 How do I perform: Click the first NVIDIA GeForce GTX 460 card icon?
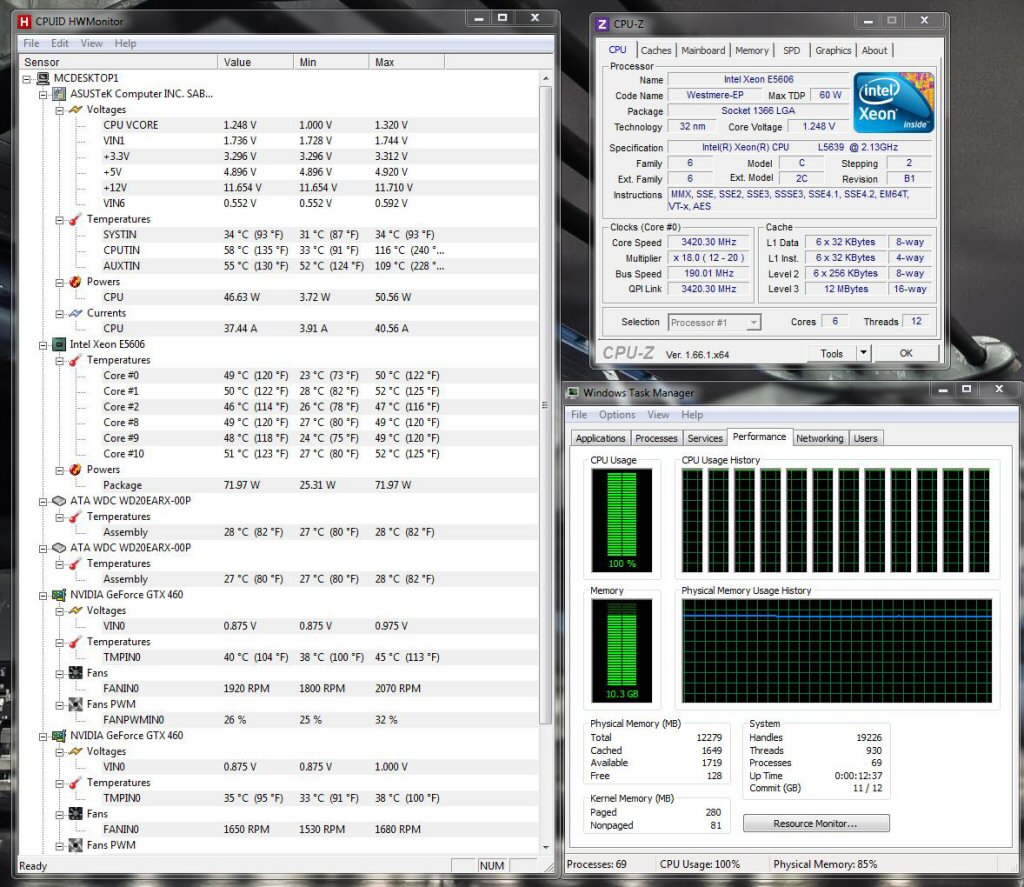[x=59, y=595]
